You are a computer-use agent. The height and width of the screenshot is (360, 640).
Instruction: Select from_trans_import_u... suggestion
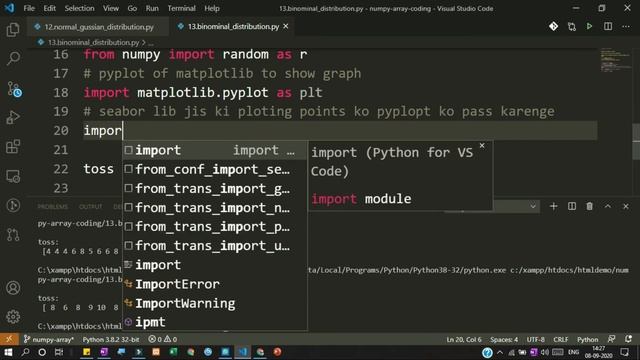(x=215, y=246)
